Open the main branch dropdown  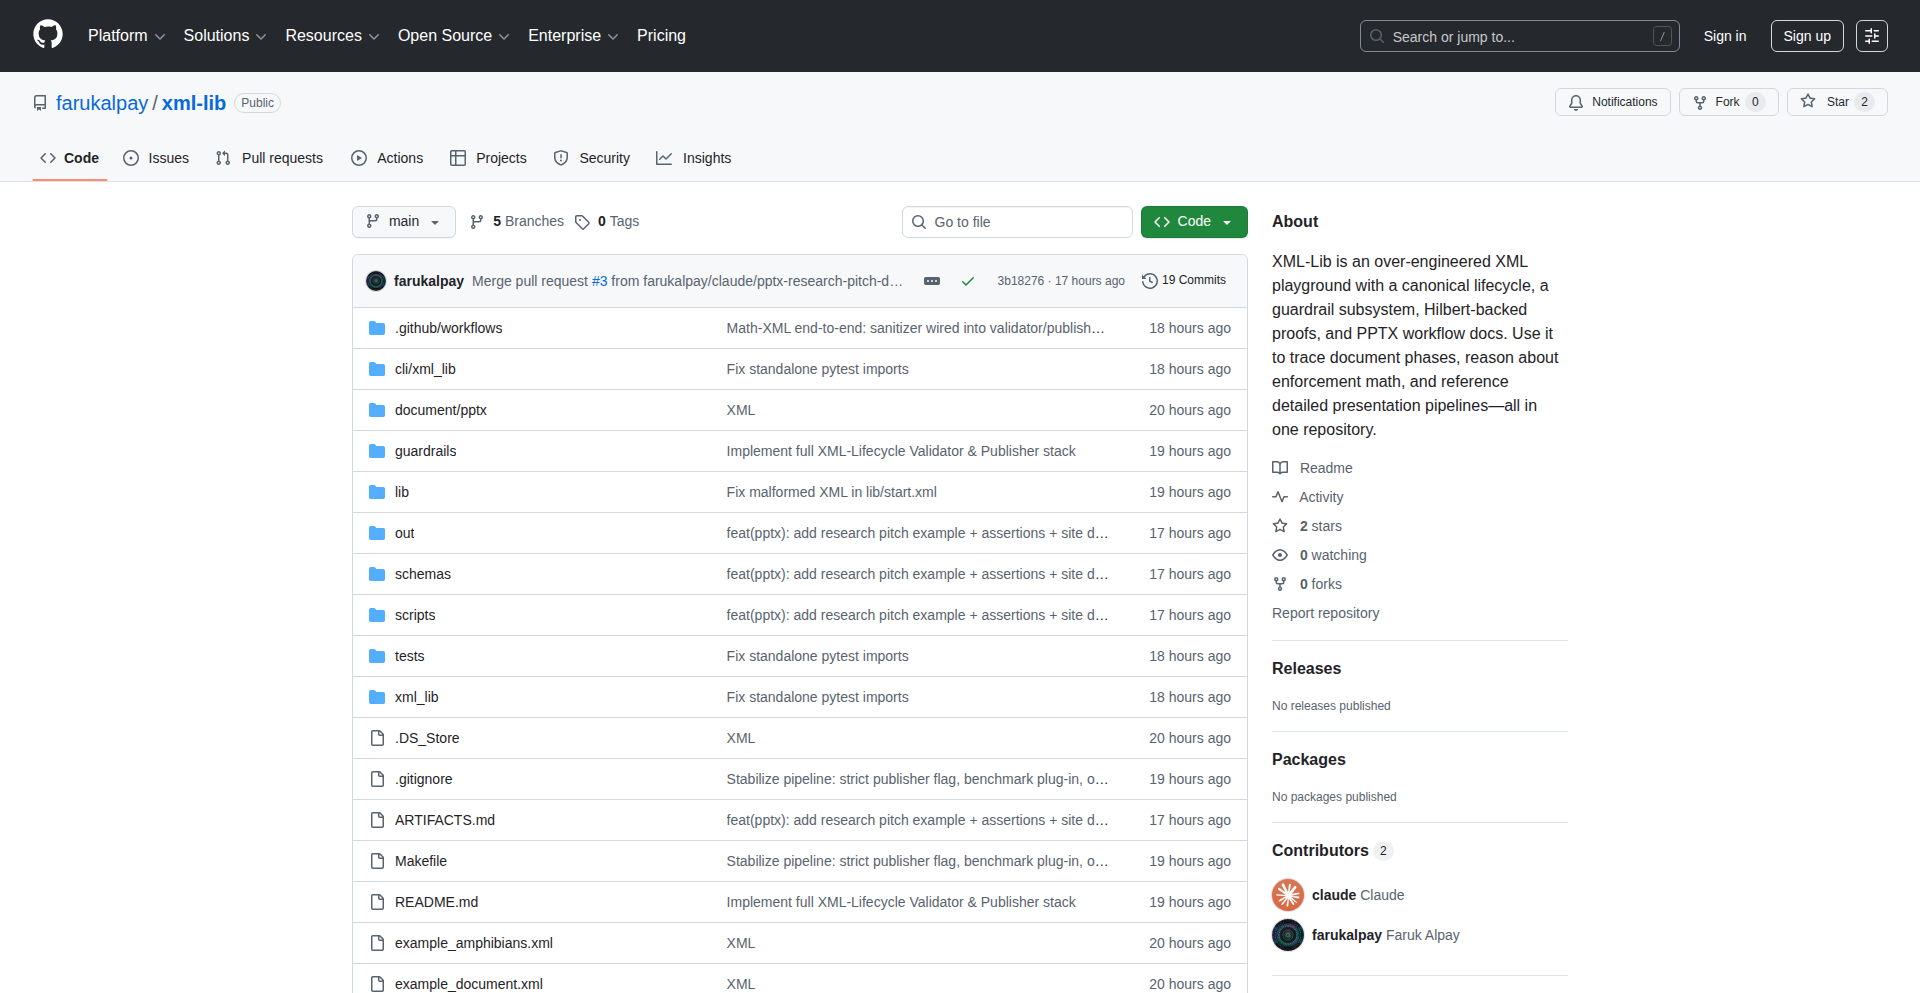403,221
